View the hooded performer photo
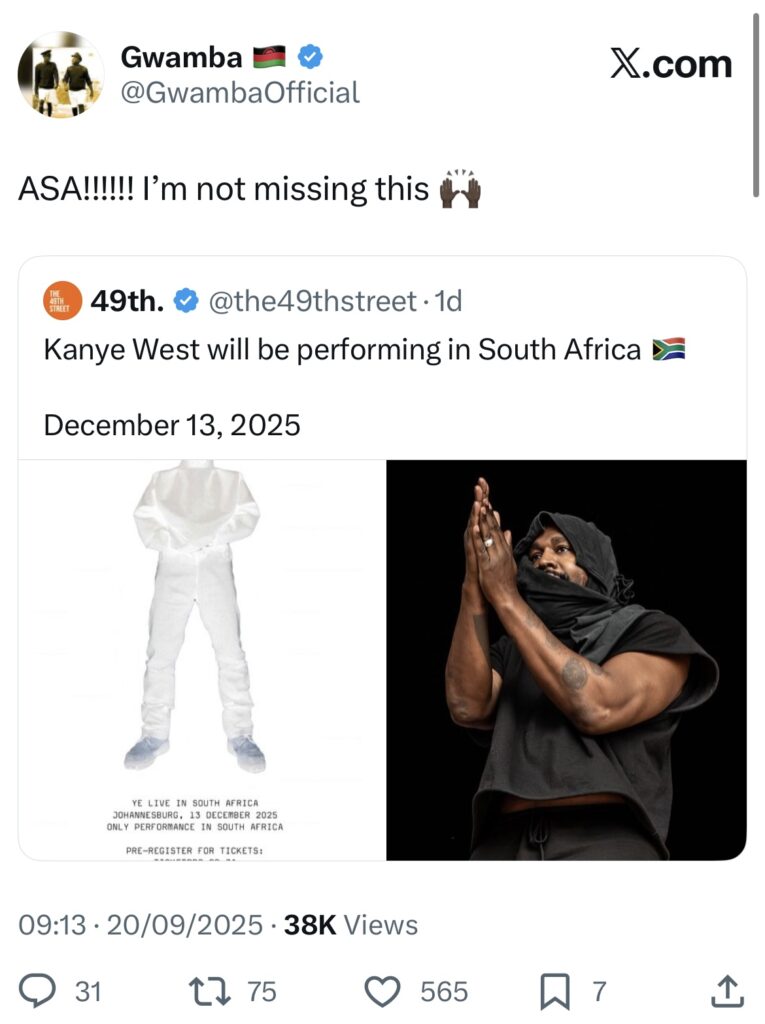765x1024 pixels. (566, 660)
